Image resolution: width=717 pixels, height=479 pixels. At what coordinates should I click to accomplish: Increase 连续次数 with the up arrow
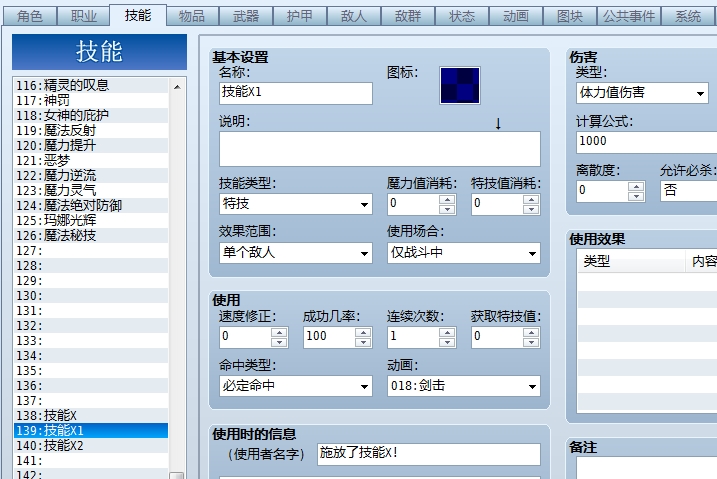pos(447,332)
